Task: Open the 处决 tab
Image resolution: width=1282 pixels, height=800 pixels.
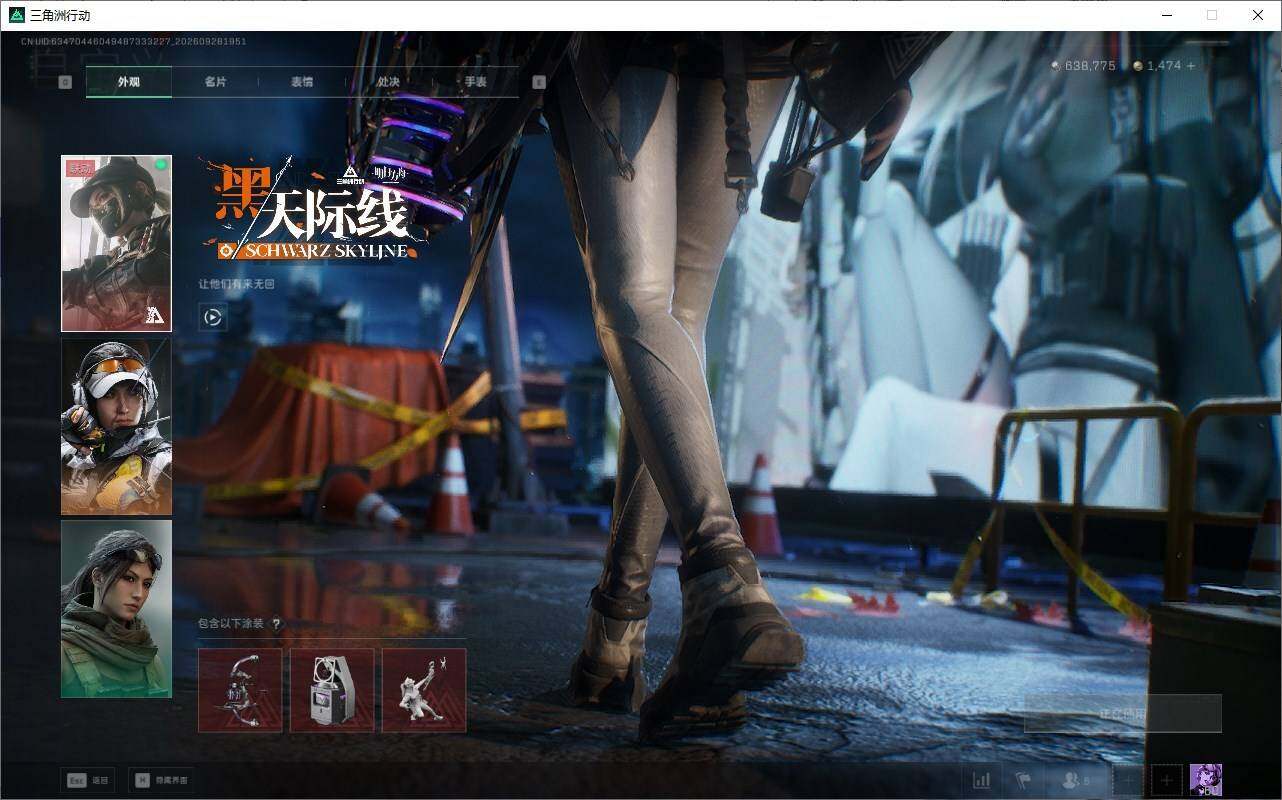Action: [x=389, y=82]
